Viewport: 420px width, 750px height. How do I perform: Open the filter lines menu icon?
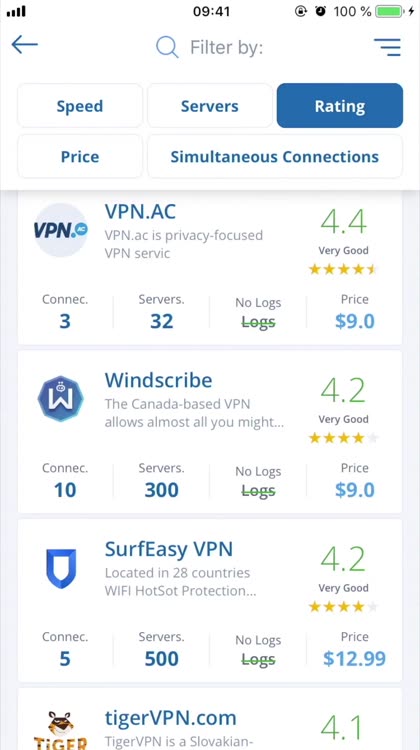387,47
